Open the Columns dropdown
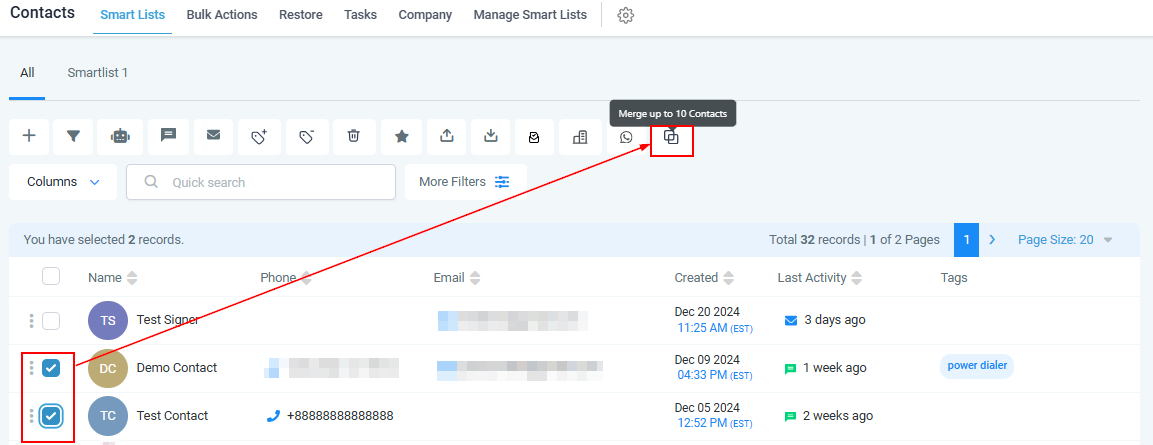The height and width of the screenshot is (445, 1153). coord(63,182)
